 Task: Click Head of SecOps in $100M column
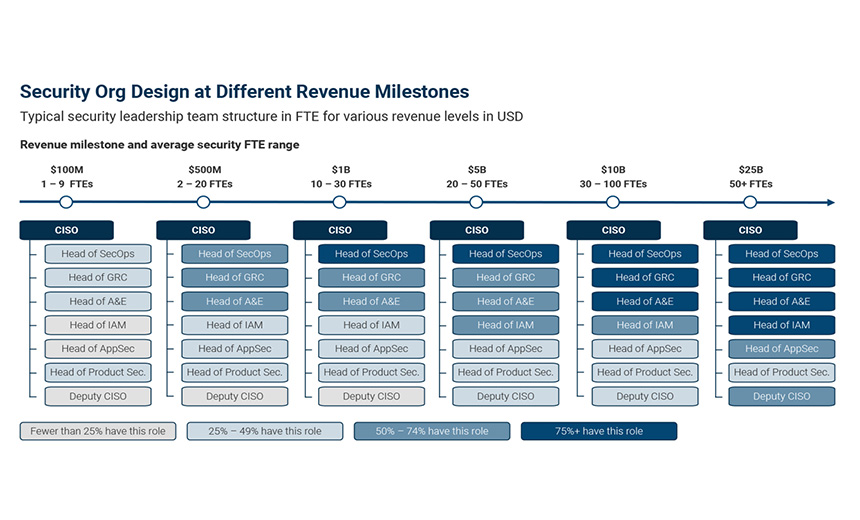(98, 254)
